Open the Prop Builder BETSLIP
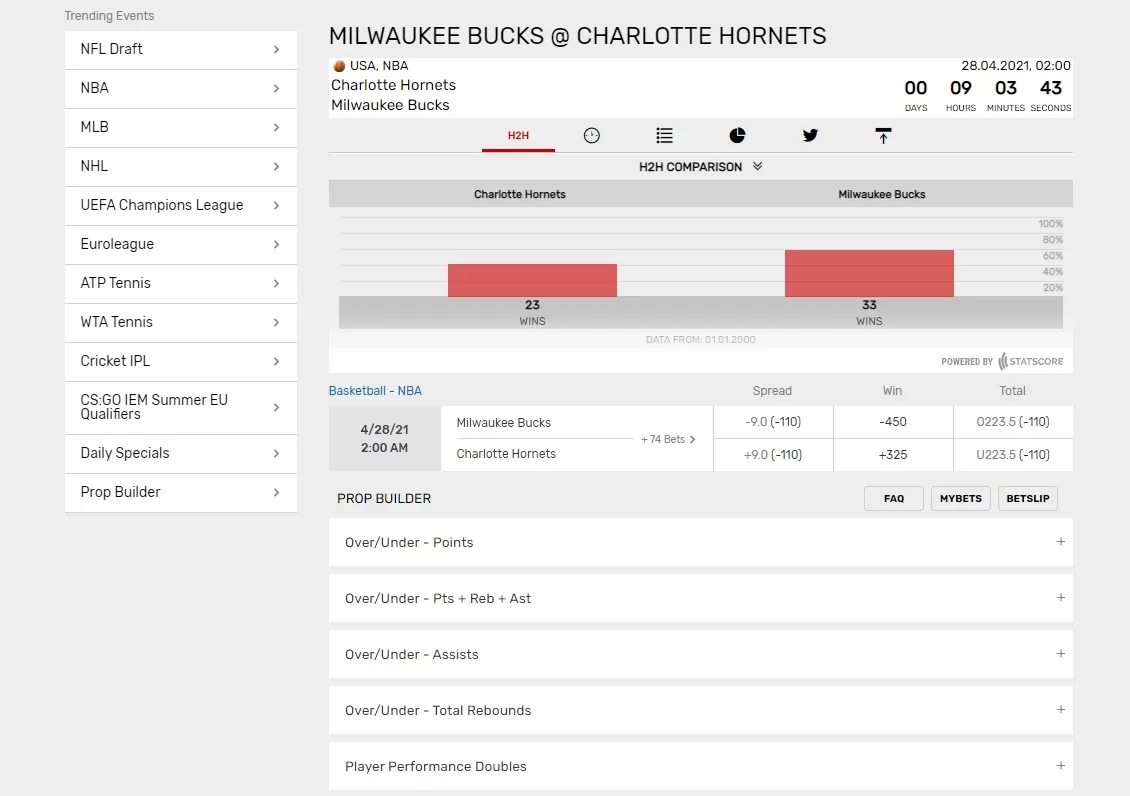This screenshot has height=796, width=1130. 1028,498
